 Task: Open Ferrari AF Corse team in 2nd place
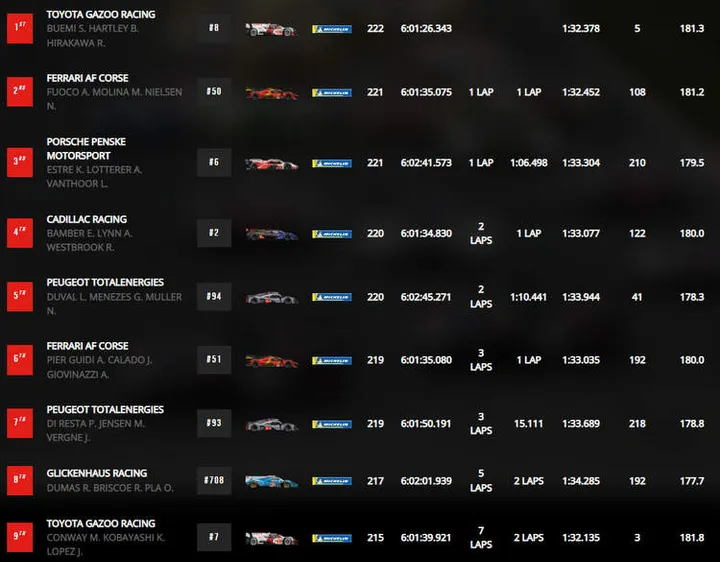pyautogui.click(x=87, y=78)
